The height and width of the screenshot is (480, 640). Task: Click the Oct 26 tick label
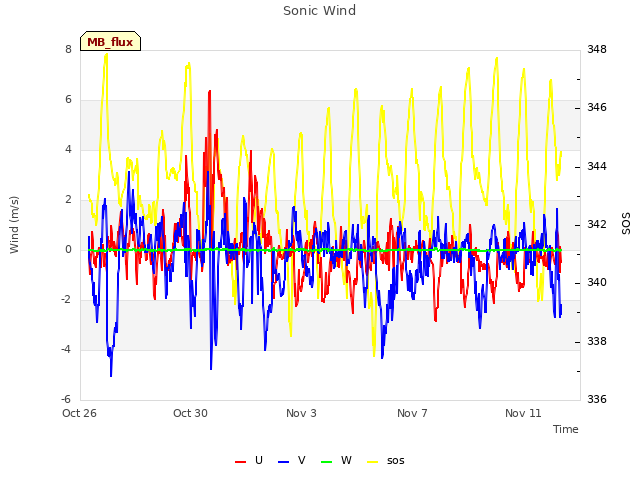pyautogui.click(x=79, y=413)
